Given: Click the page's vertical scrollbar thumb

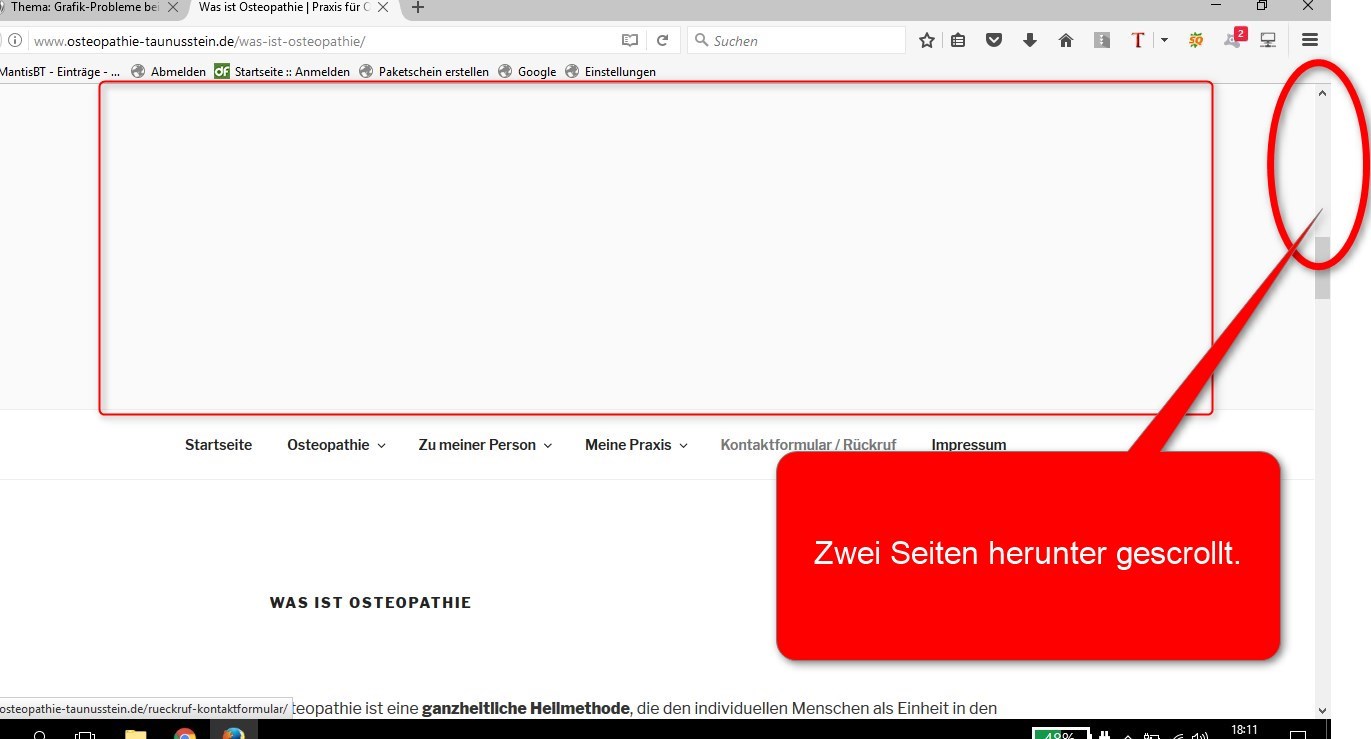Looking at the screenshot, I should tap(1322, 267).
